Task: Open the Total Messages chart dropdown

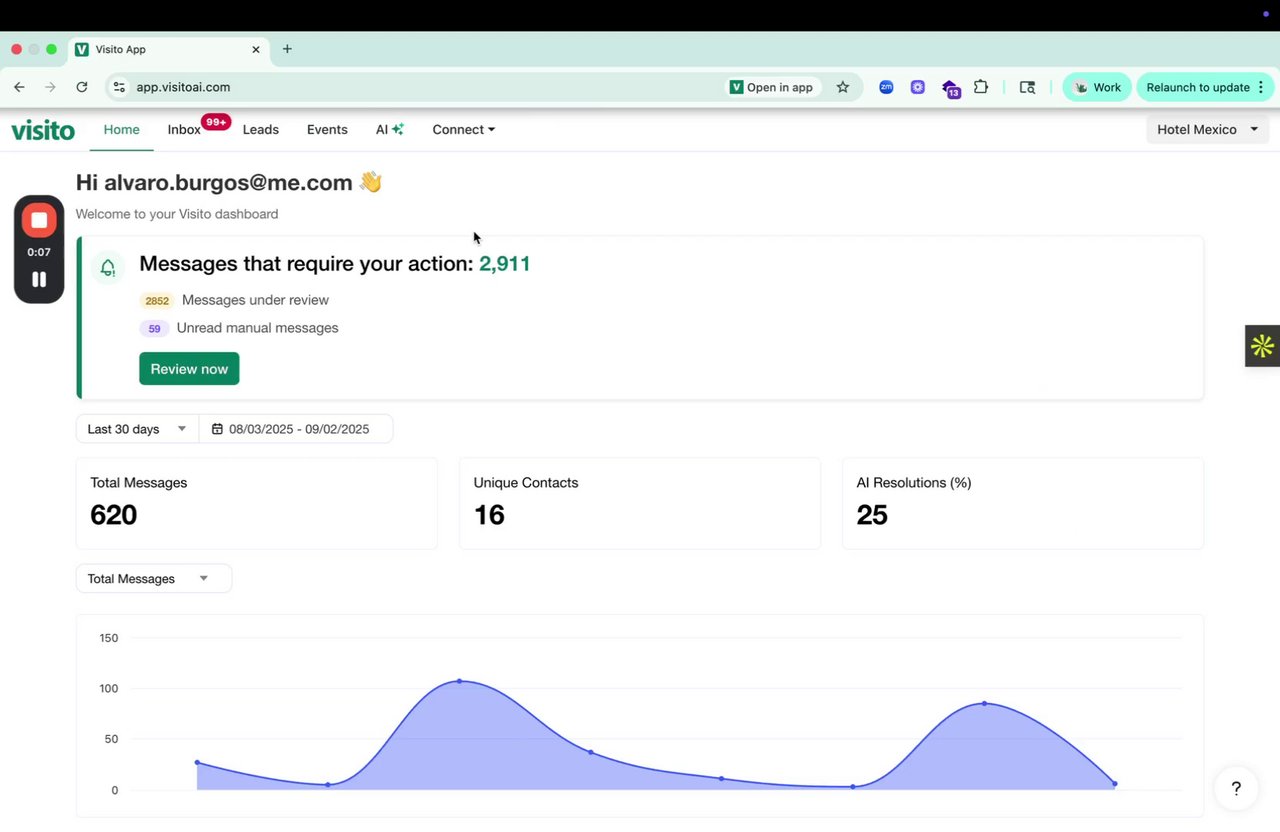Action: click(x=153, y=579)
